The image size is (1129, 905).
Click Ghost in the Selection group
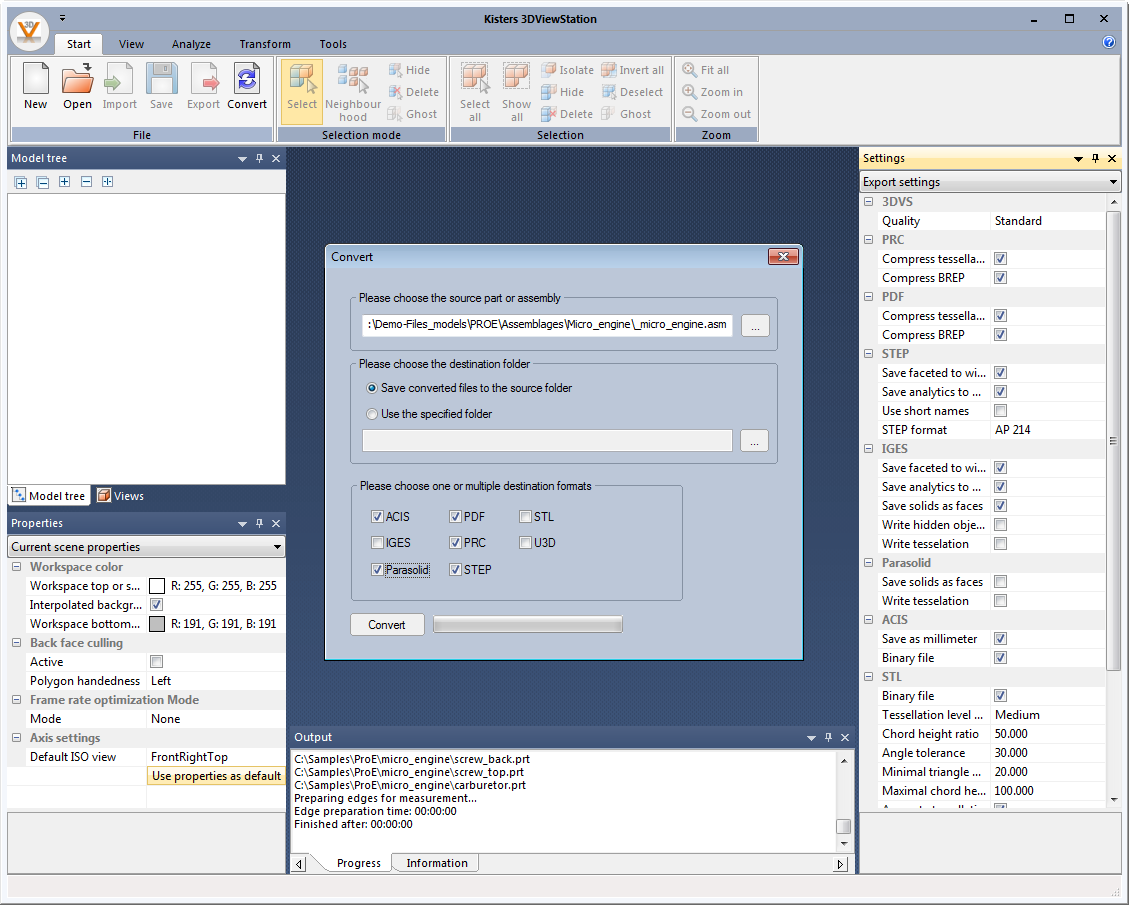click(626, 114)
